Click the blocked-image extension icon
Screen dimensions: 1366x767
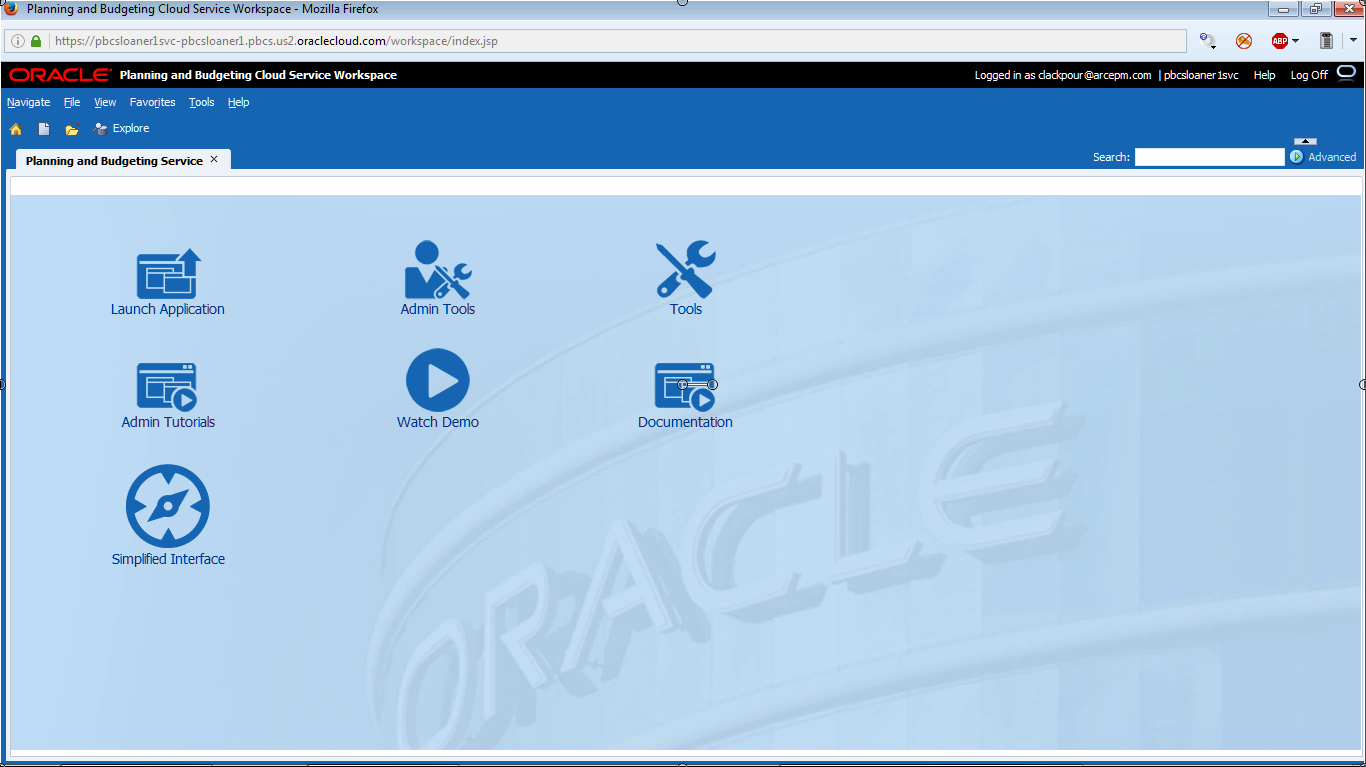click(1244, 41)
